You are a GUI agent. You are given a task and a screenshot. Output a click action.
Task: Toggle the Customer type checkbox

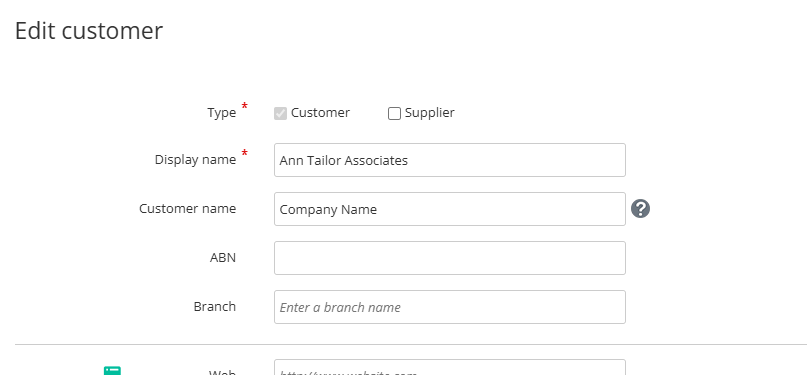coord(280,113)
